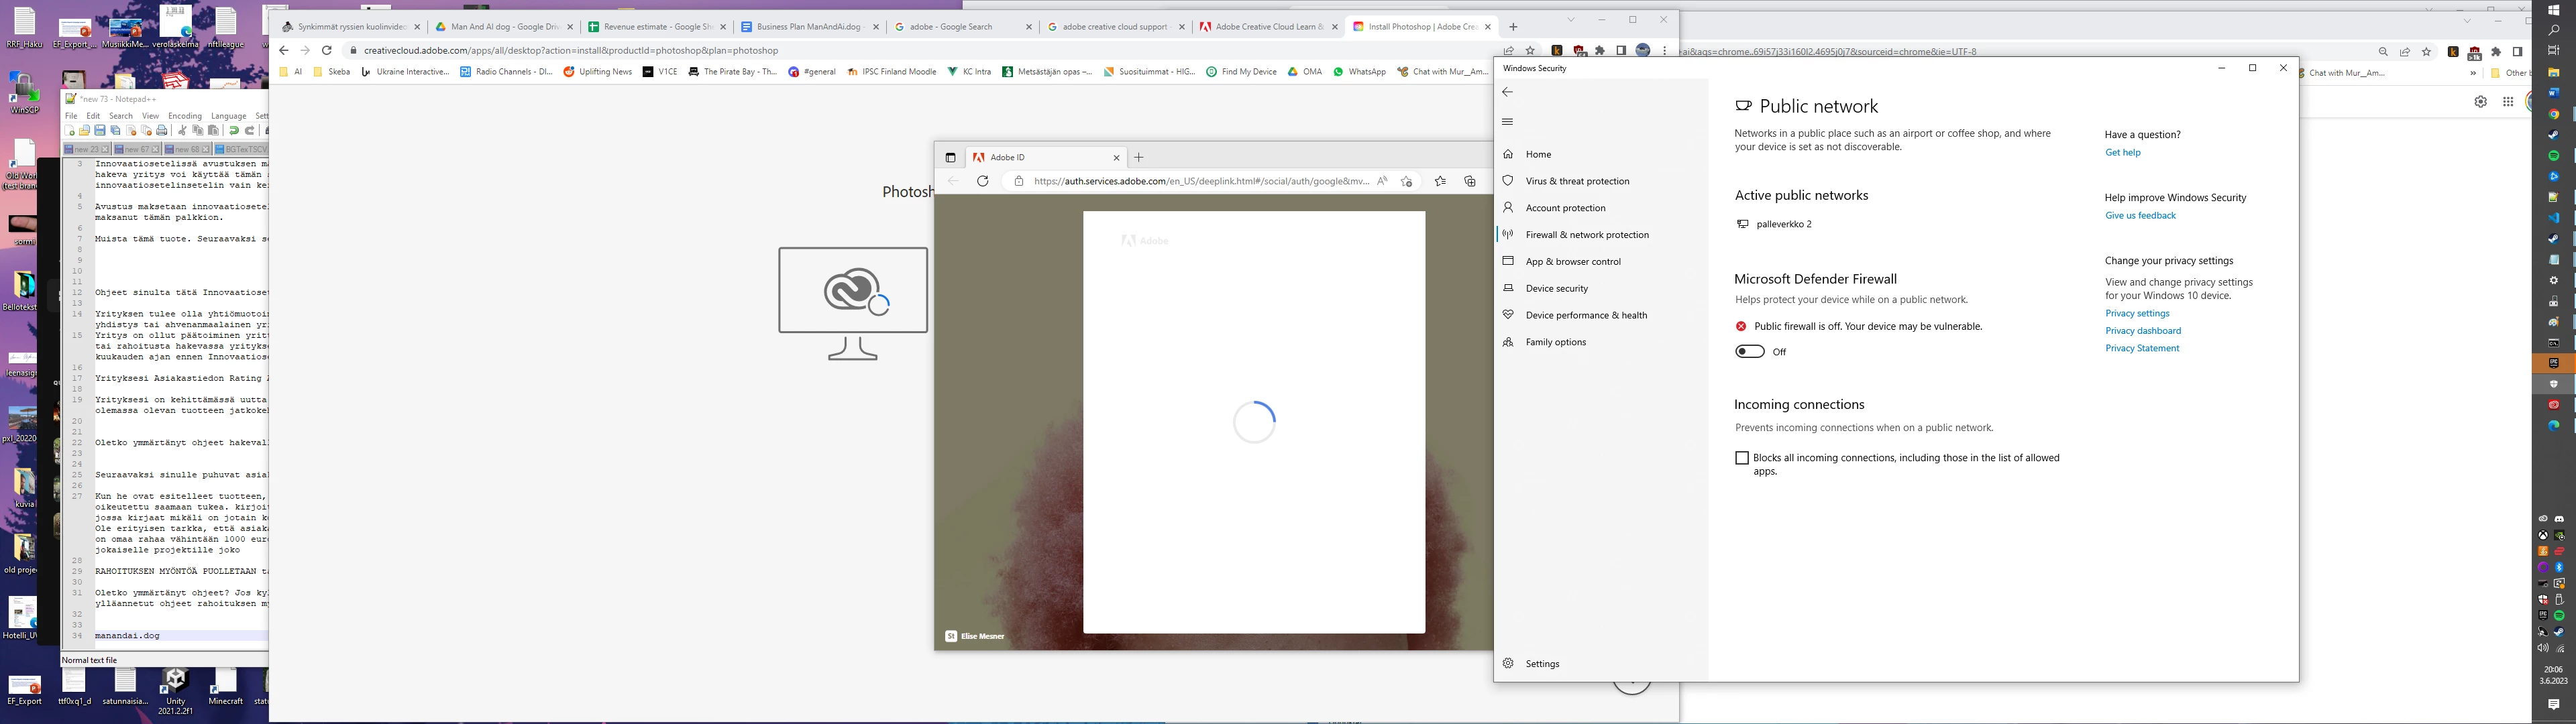Click Save icon in Notepad++ toolbar
This screenshot has height=724, width=2576.
coord(100,131)
